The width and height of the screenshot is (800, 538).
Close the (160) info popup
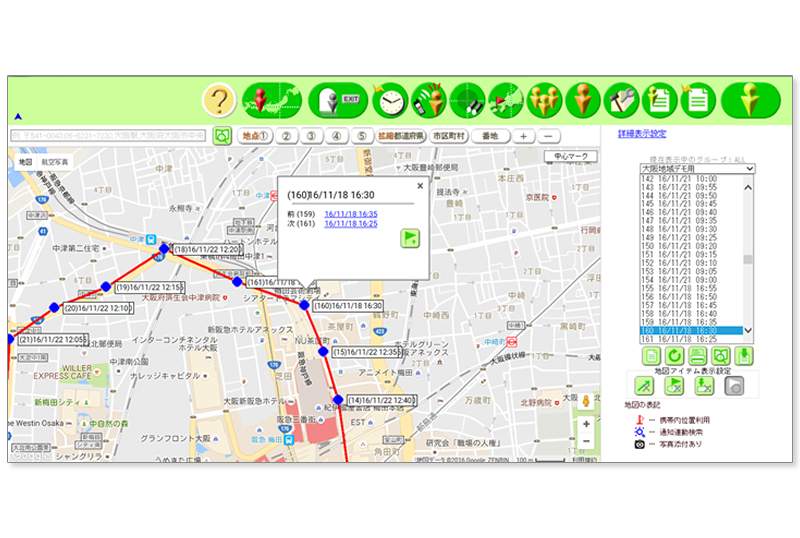(x=420, y=186)
